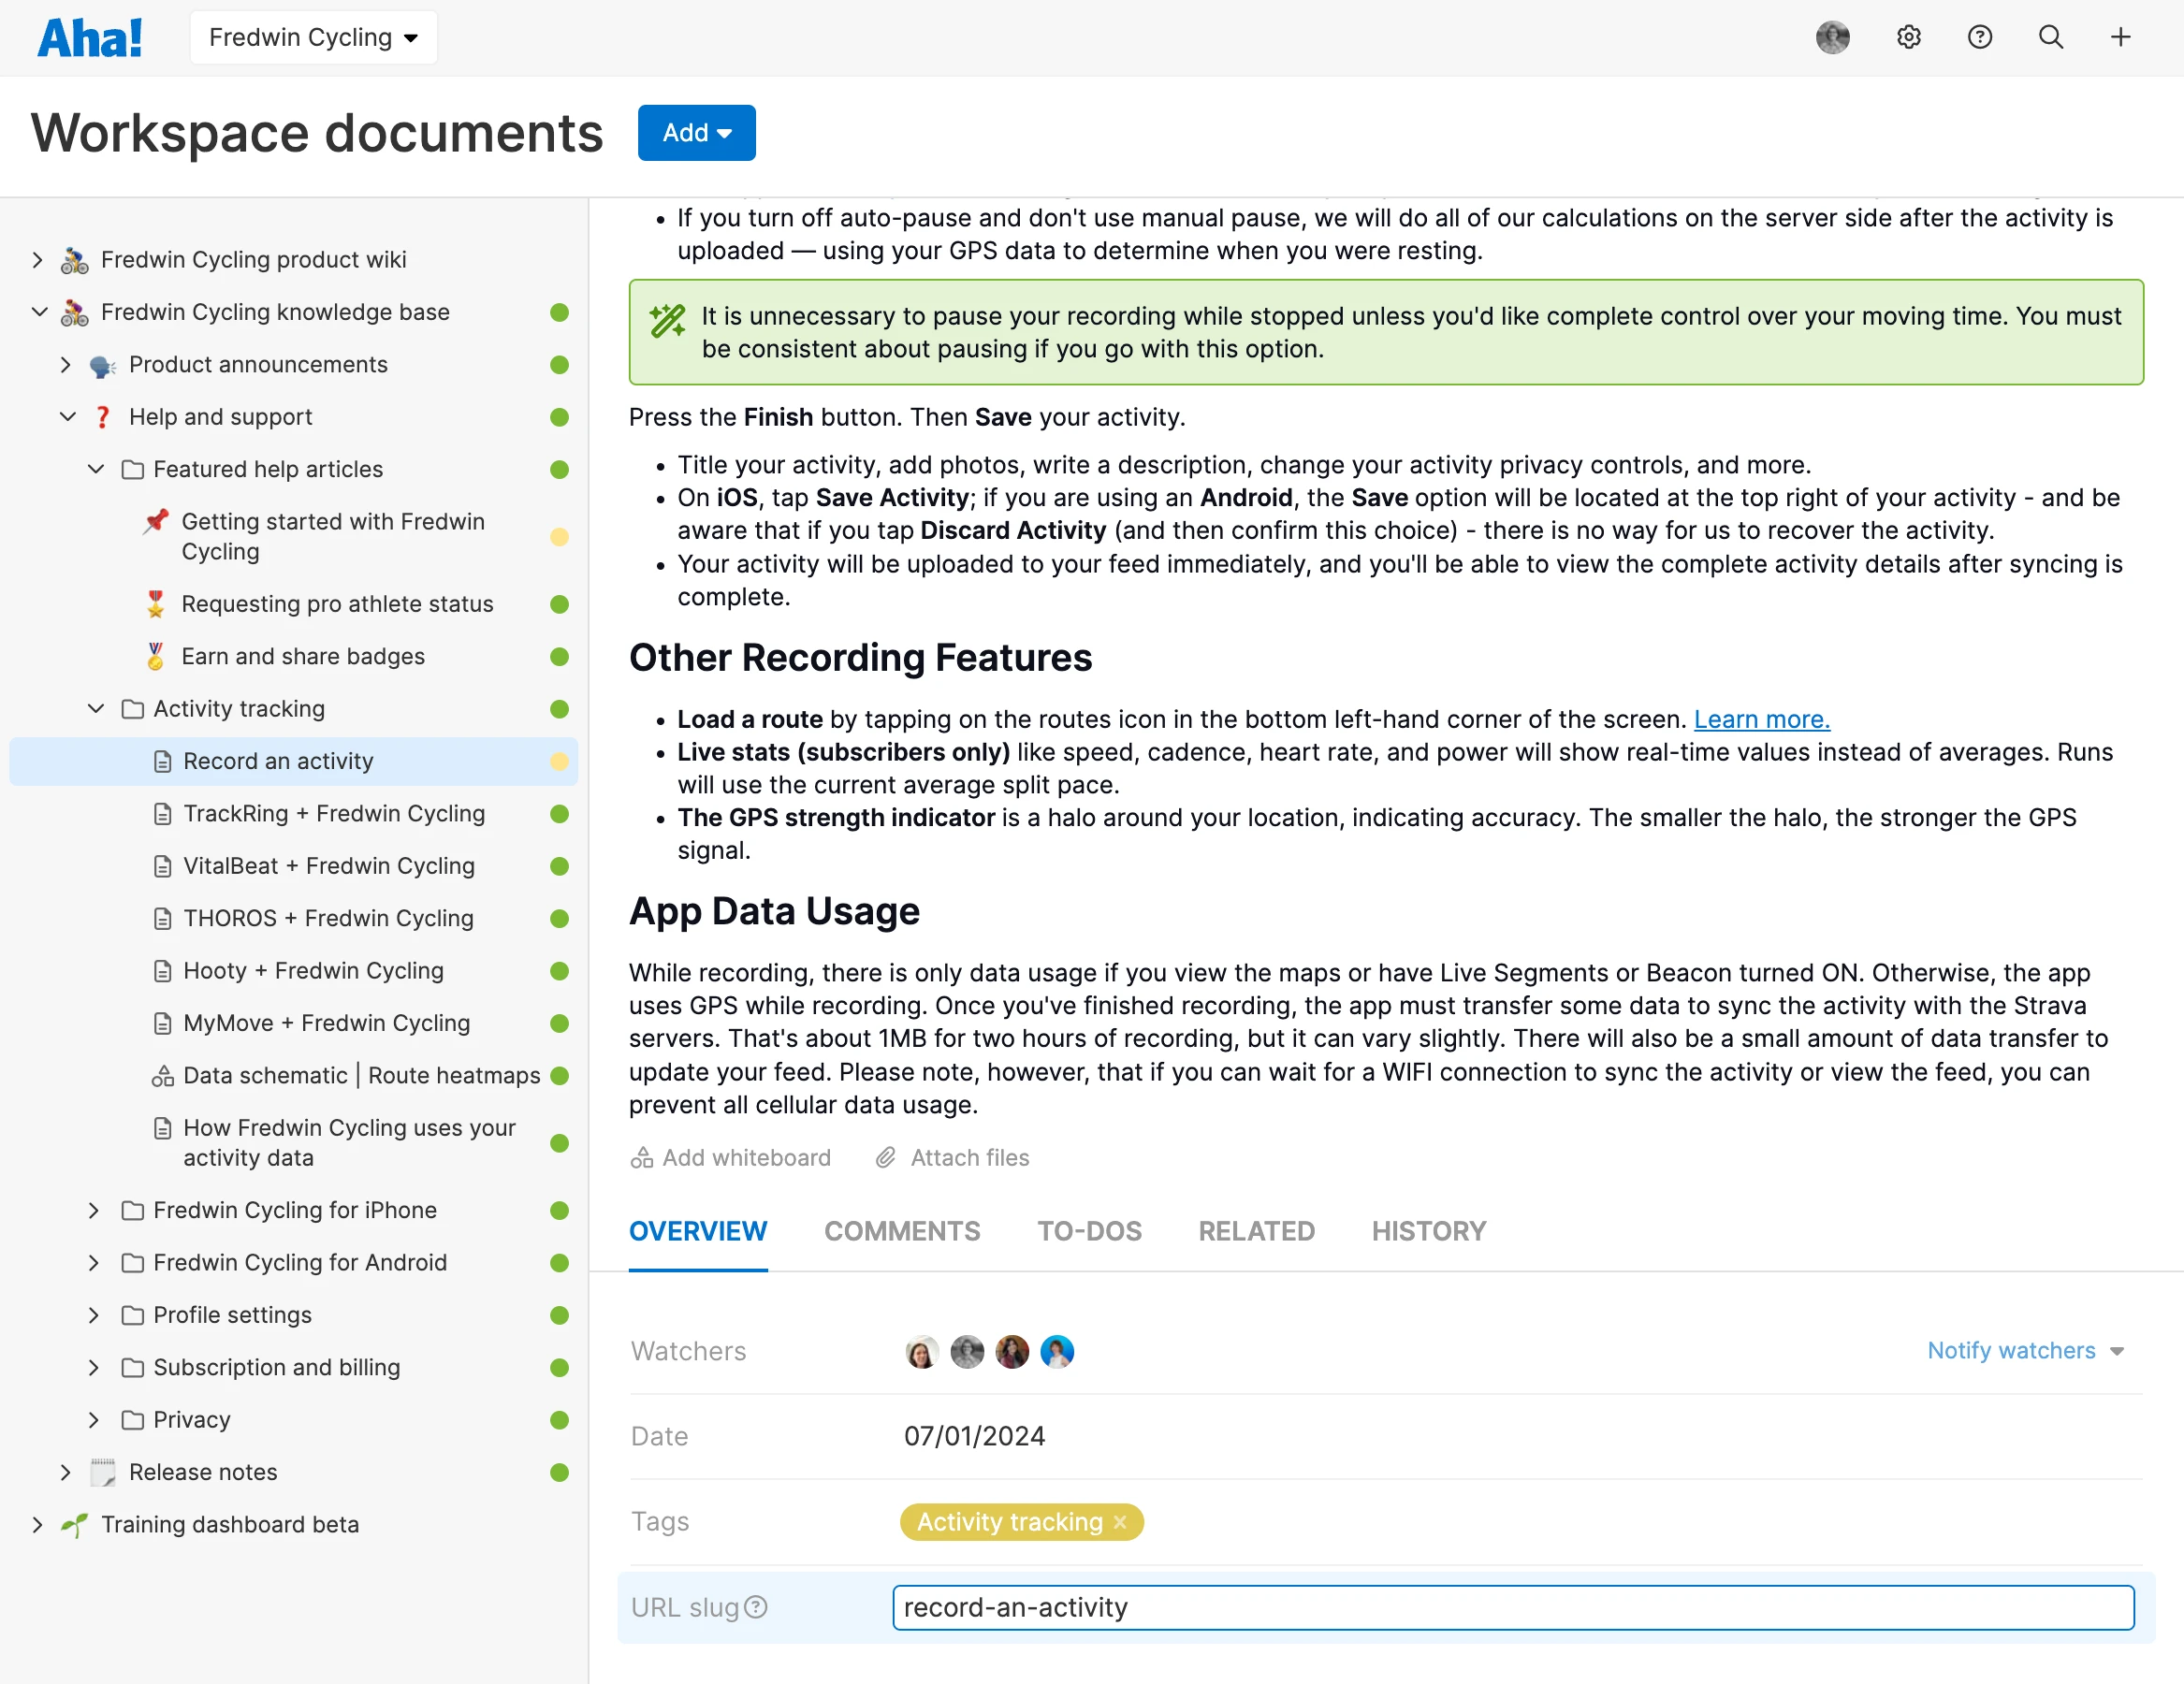The image size is (2184, 1684).
Task: Open the settings gear icon
Action: [x=1908, y=37]
